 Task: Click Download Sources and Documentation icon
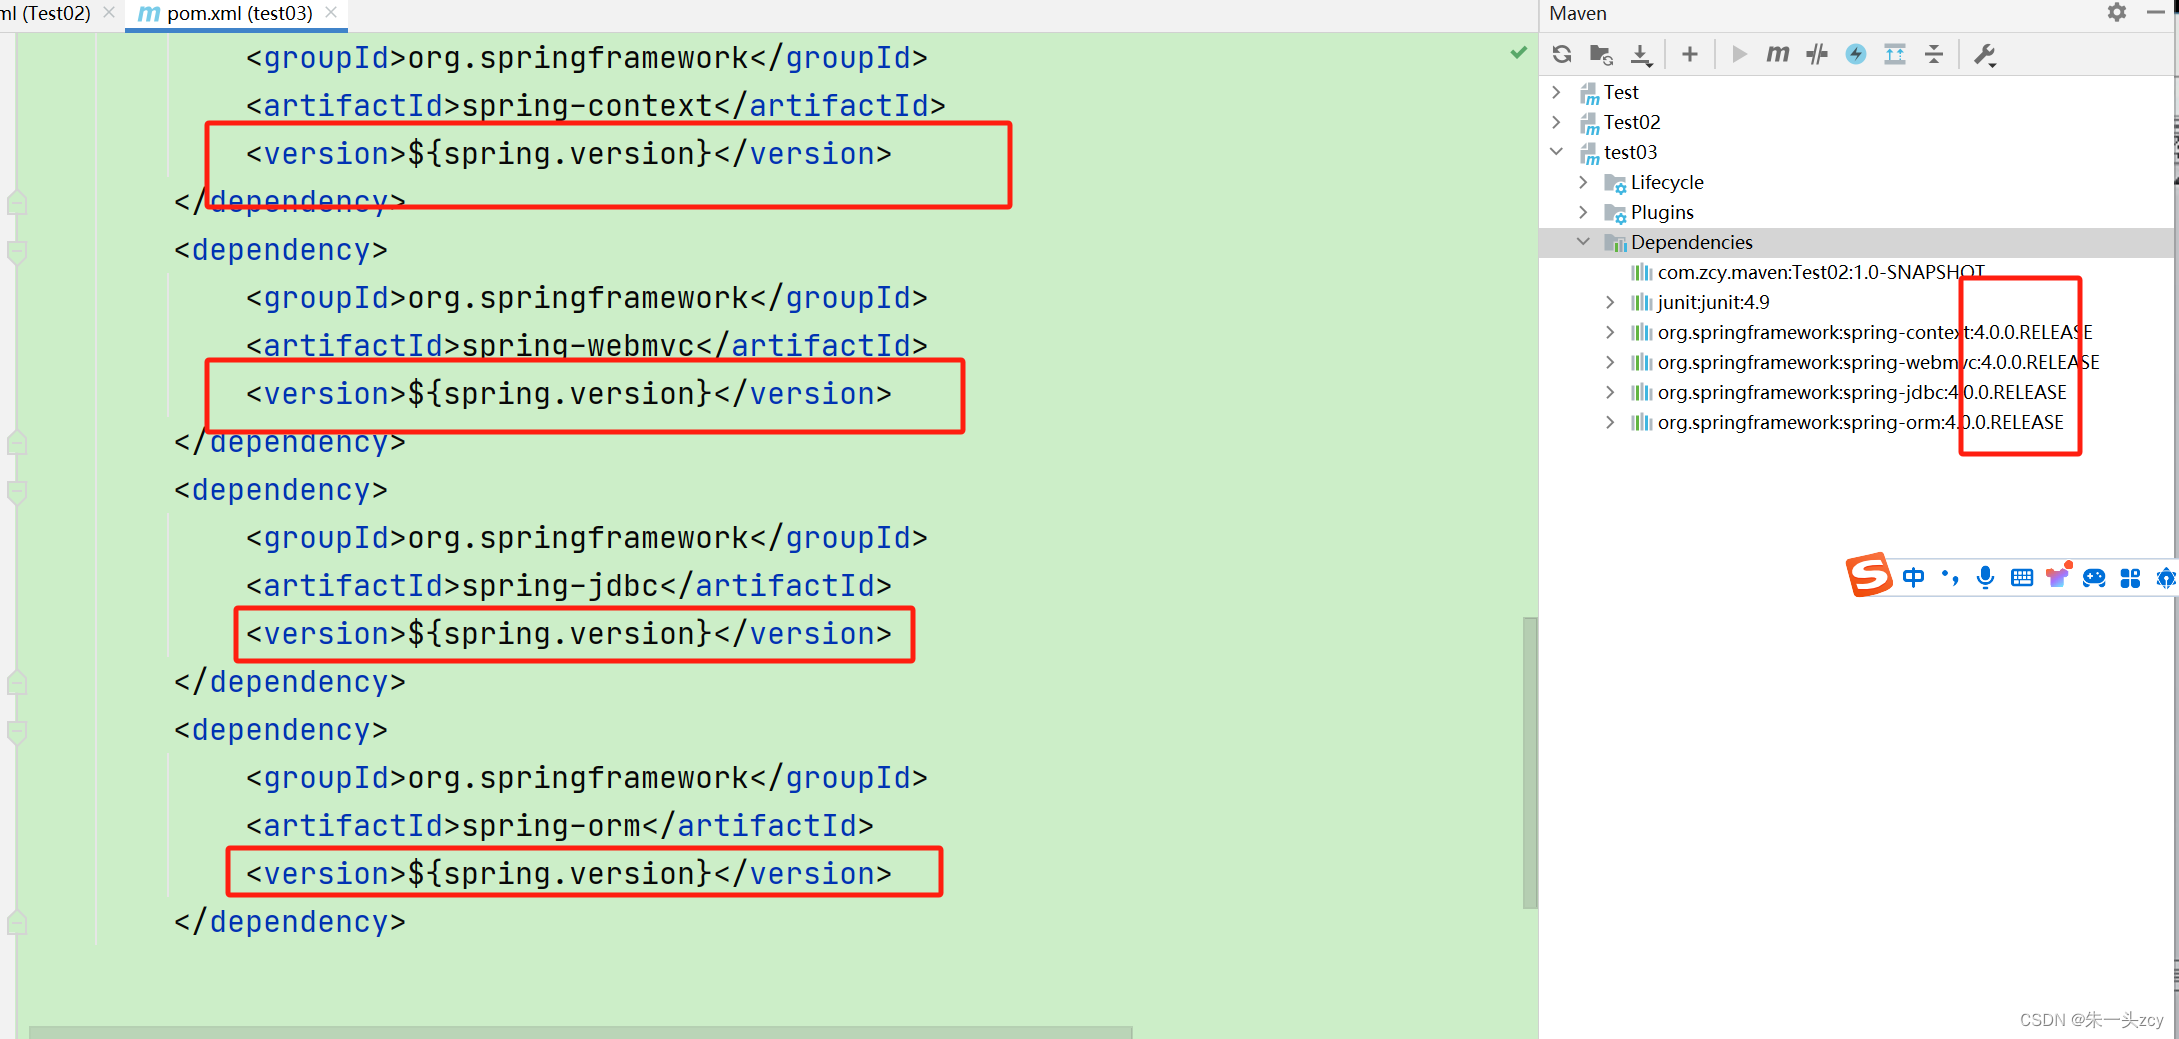[1641, 54]
